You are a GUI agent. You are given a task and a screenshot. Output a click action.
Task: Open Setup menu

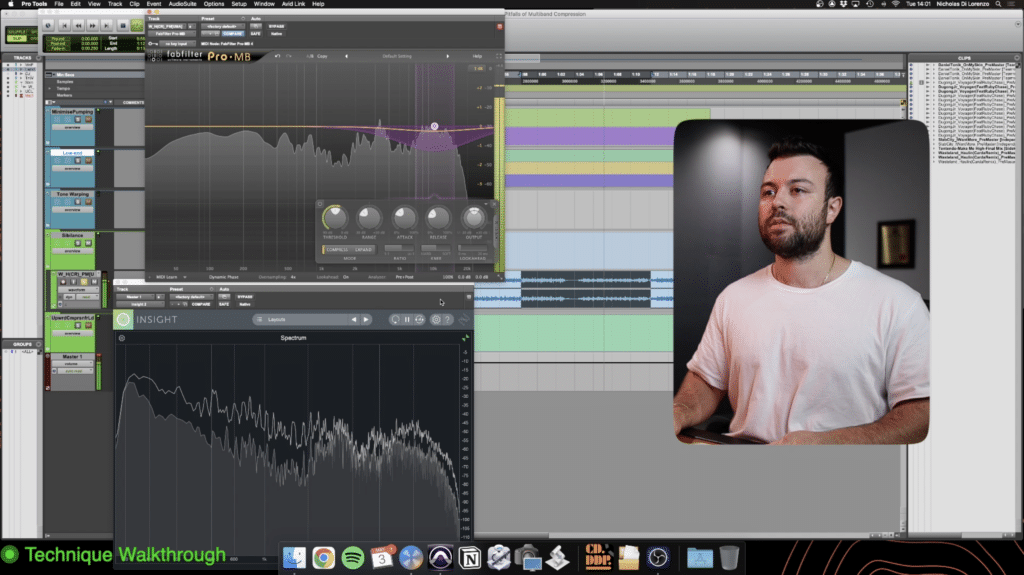pyautogui.click(x=239, y=4)
